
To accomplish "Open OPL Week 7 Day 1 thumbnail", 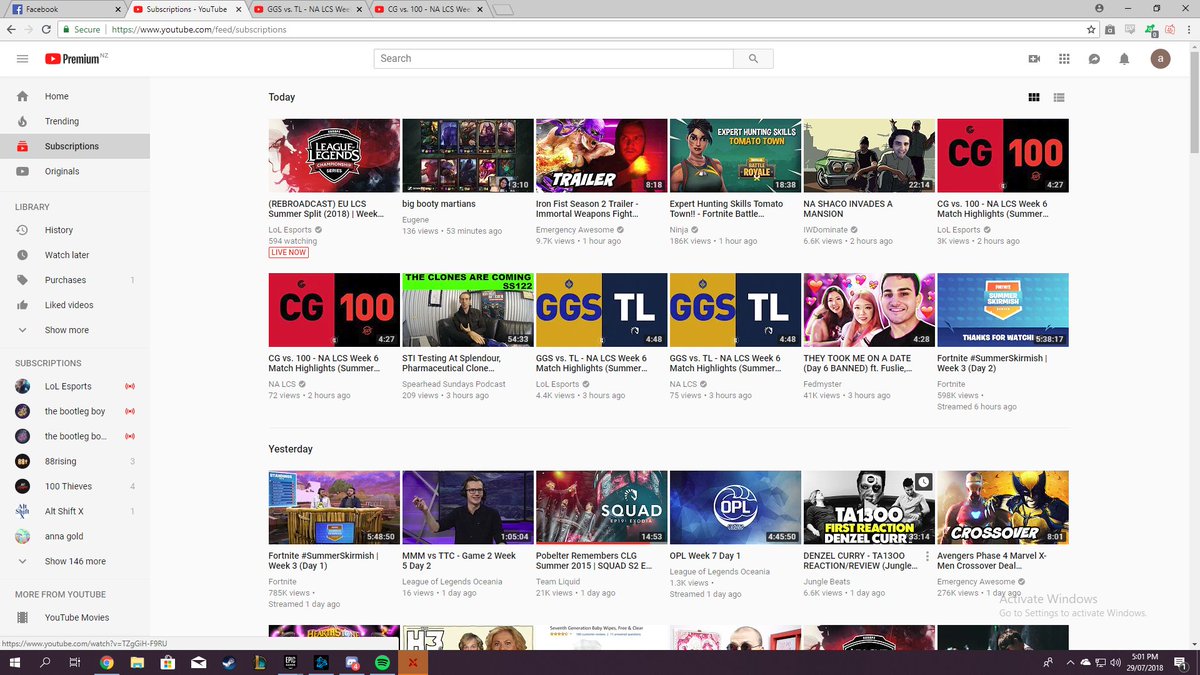I will [735, 508].
